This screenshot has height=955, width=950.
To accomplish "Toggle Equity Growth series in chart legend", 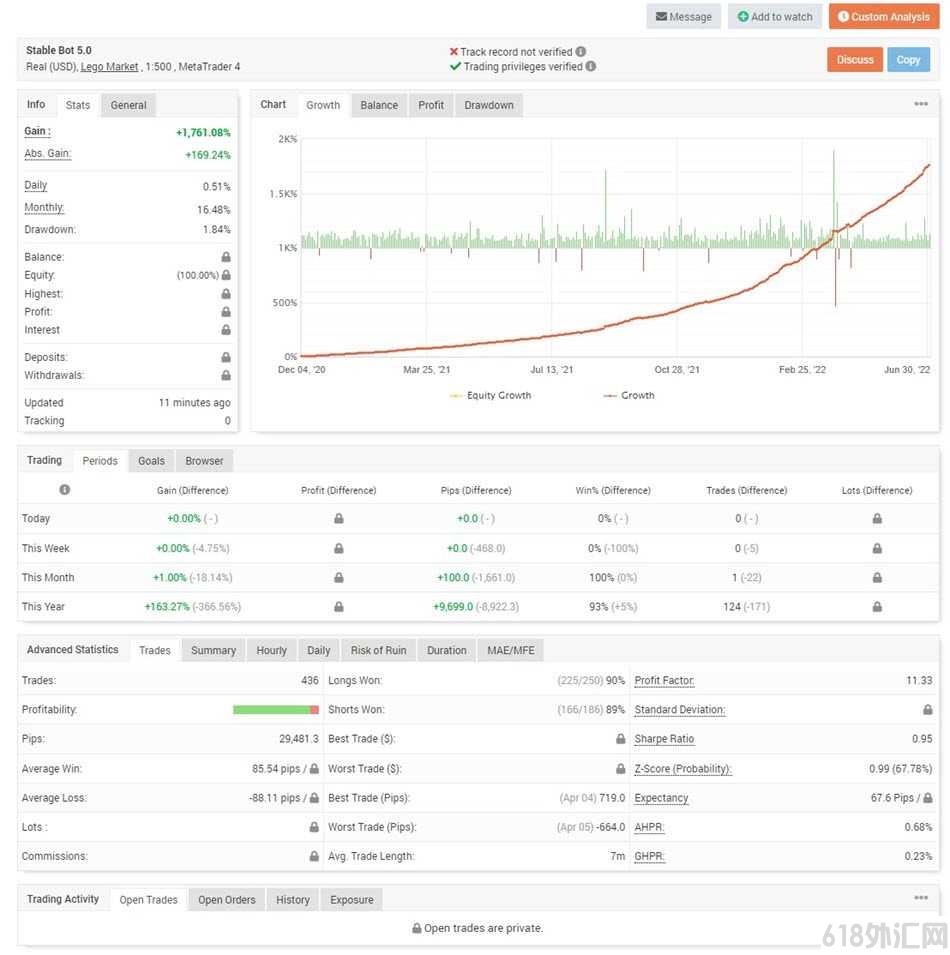I will 490,396.
